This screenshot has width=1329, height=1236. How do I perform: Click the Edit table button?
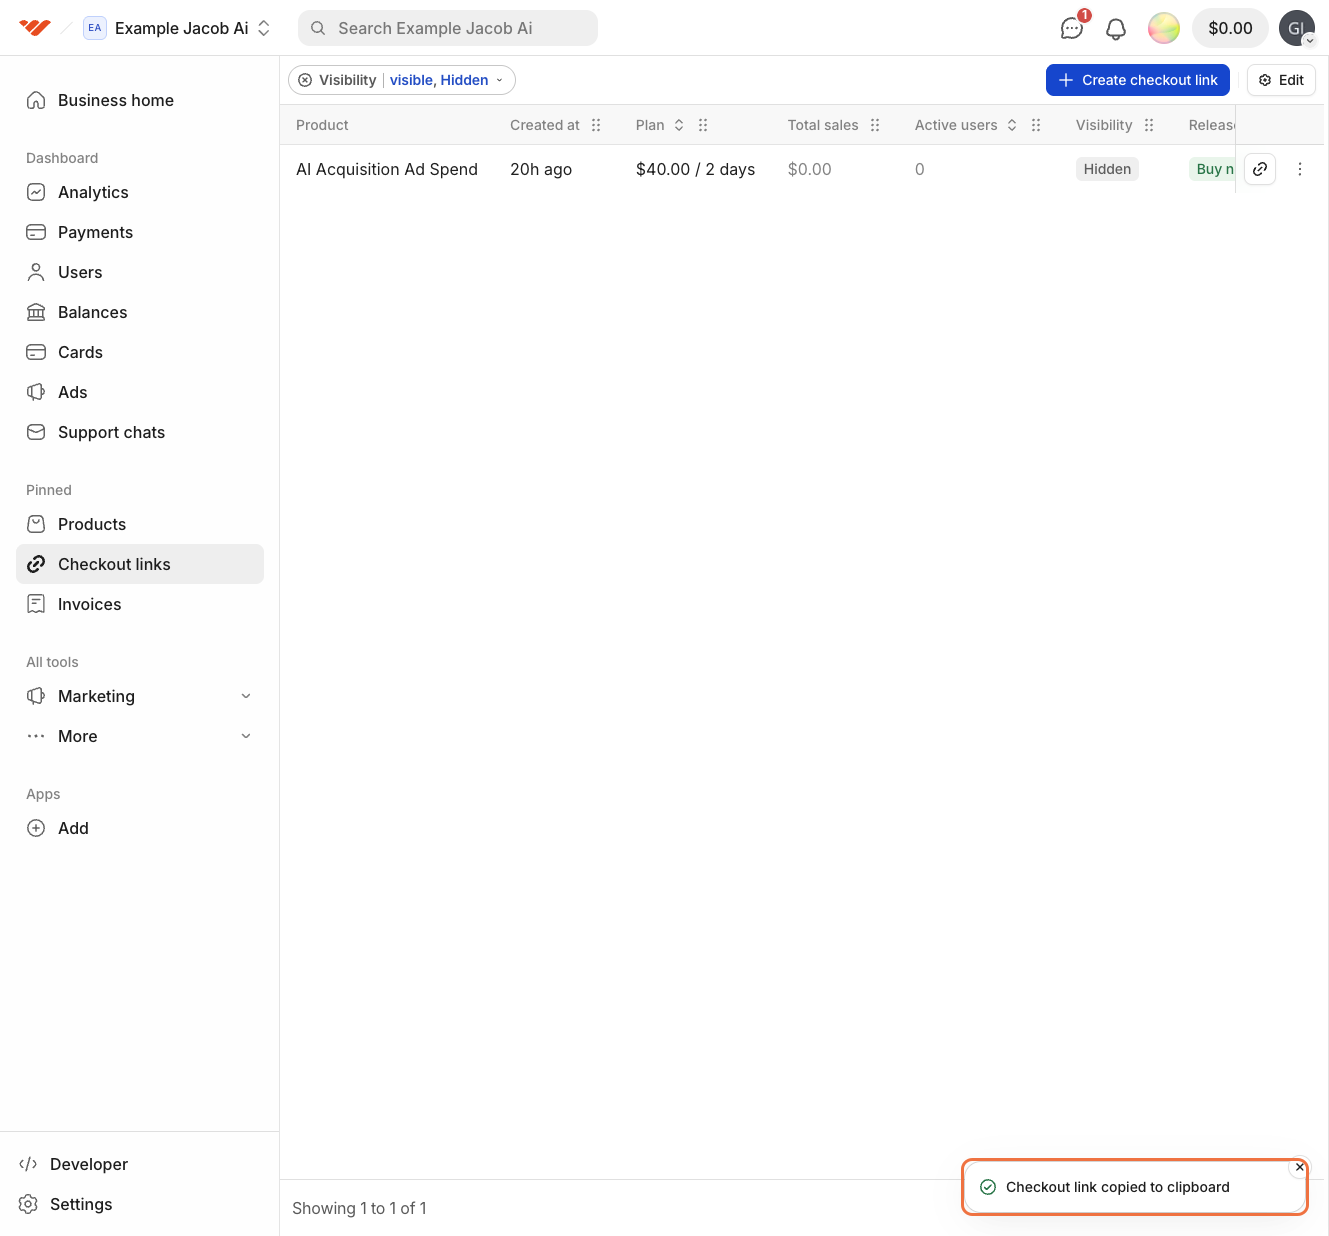tap(1281, 80)
